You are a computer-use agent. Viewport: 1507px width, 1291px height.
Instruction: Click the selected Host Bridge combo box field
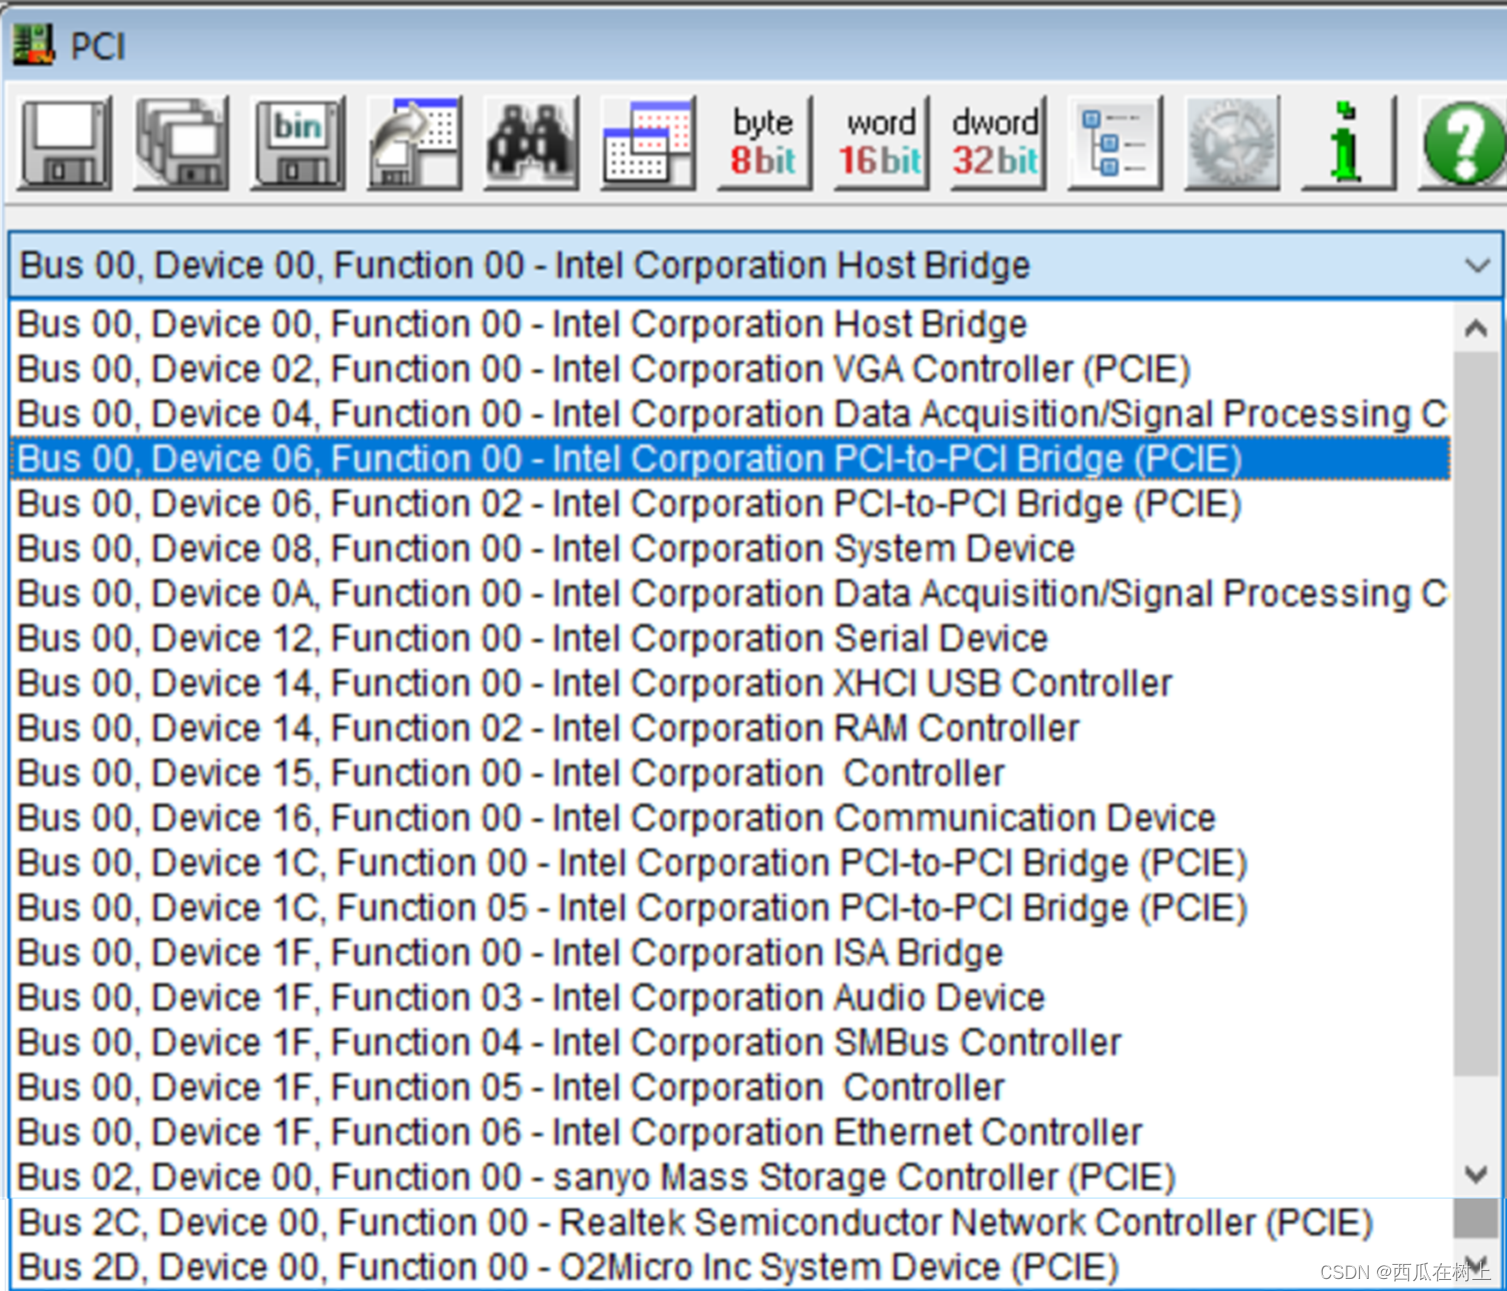[755, 266]
